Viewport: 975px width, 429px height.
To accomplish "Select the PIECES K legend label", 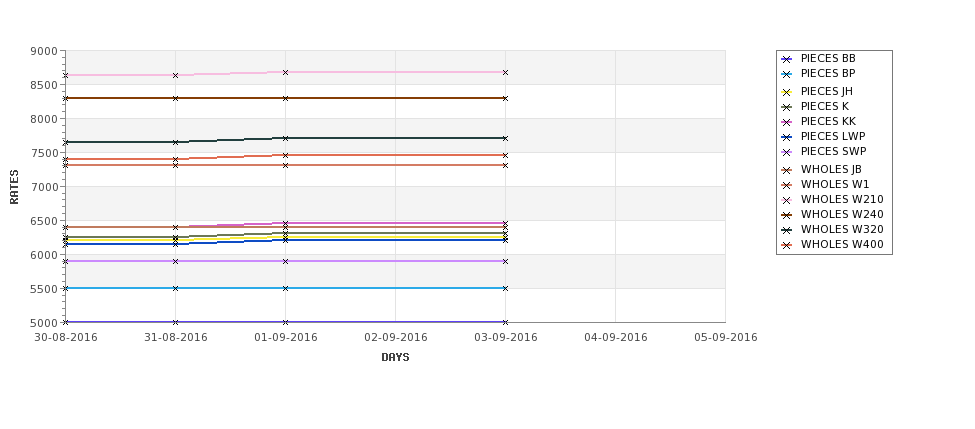I will pos(825,106).
